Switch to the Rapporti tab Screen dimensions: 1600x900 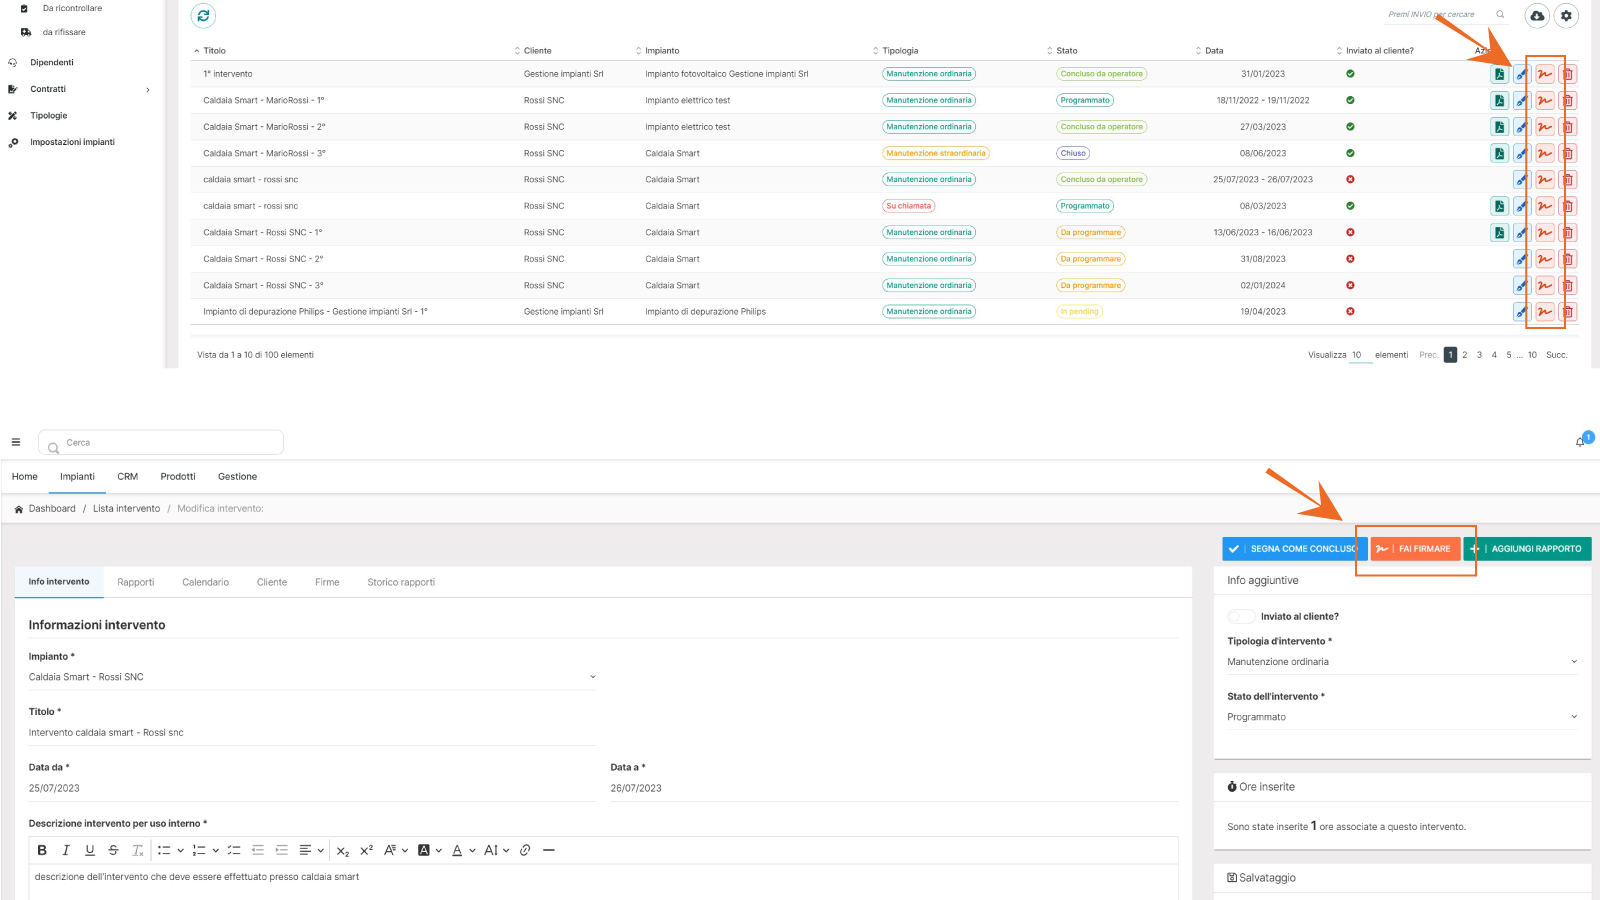tap(136, 582)
